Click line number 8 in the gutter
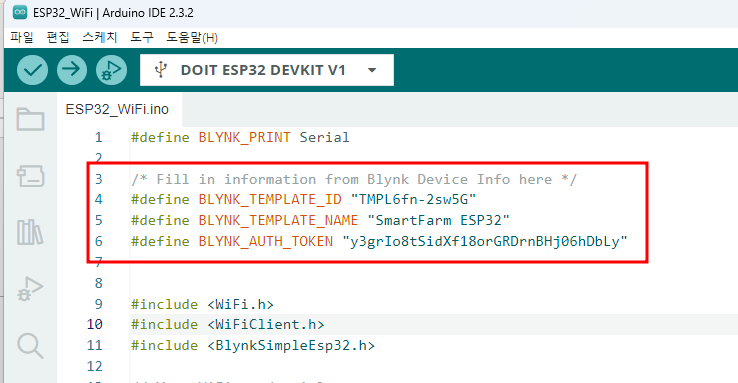The image size is (738, 383). pos(98,283)
